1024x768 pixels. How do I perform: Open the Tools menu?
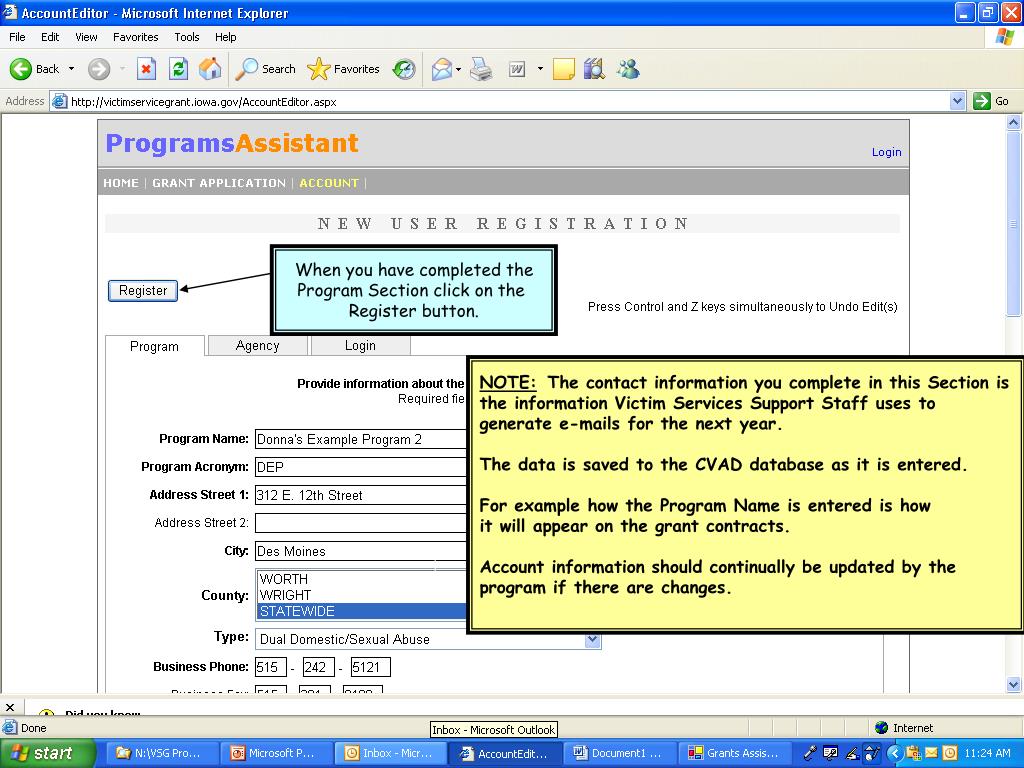(x=186, y=37)
